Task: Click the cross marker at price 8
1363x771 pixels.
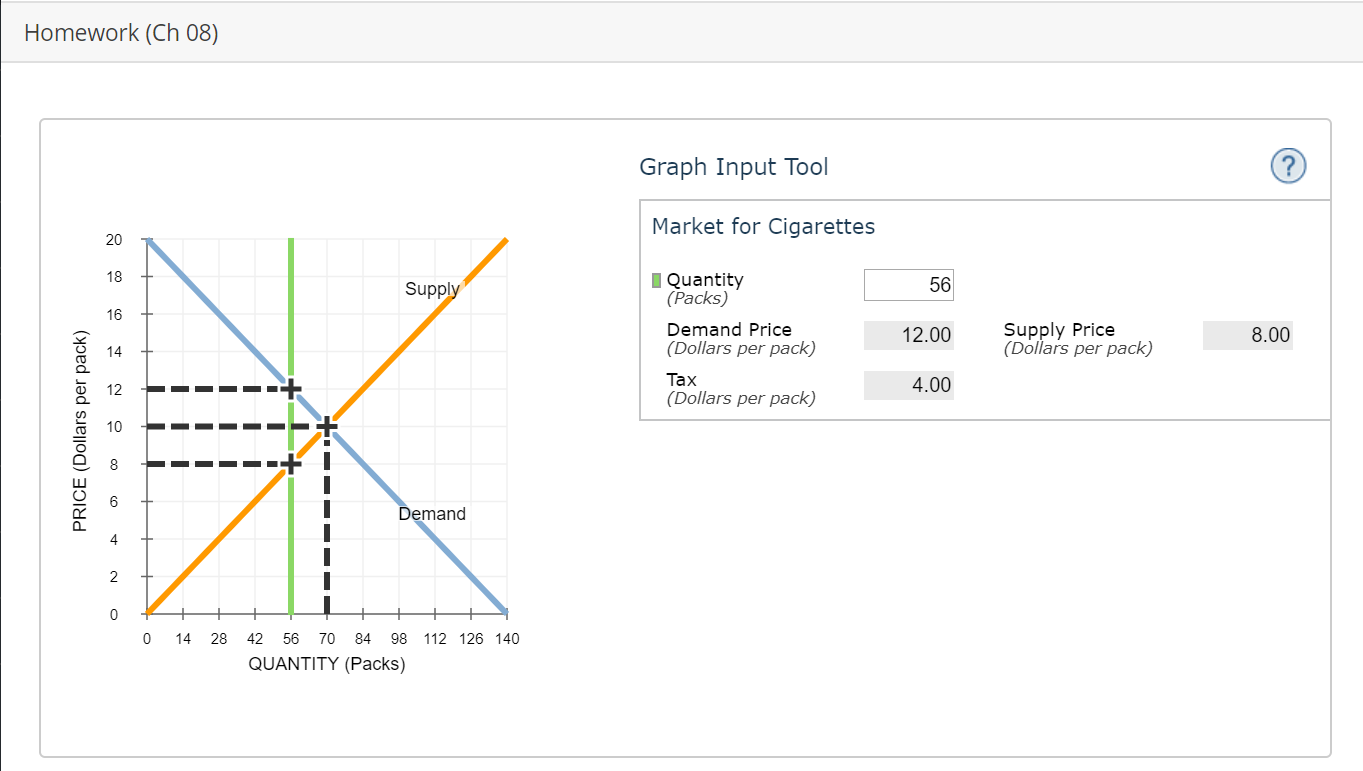Action: click(x=291, y=464)
